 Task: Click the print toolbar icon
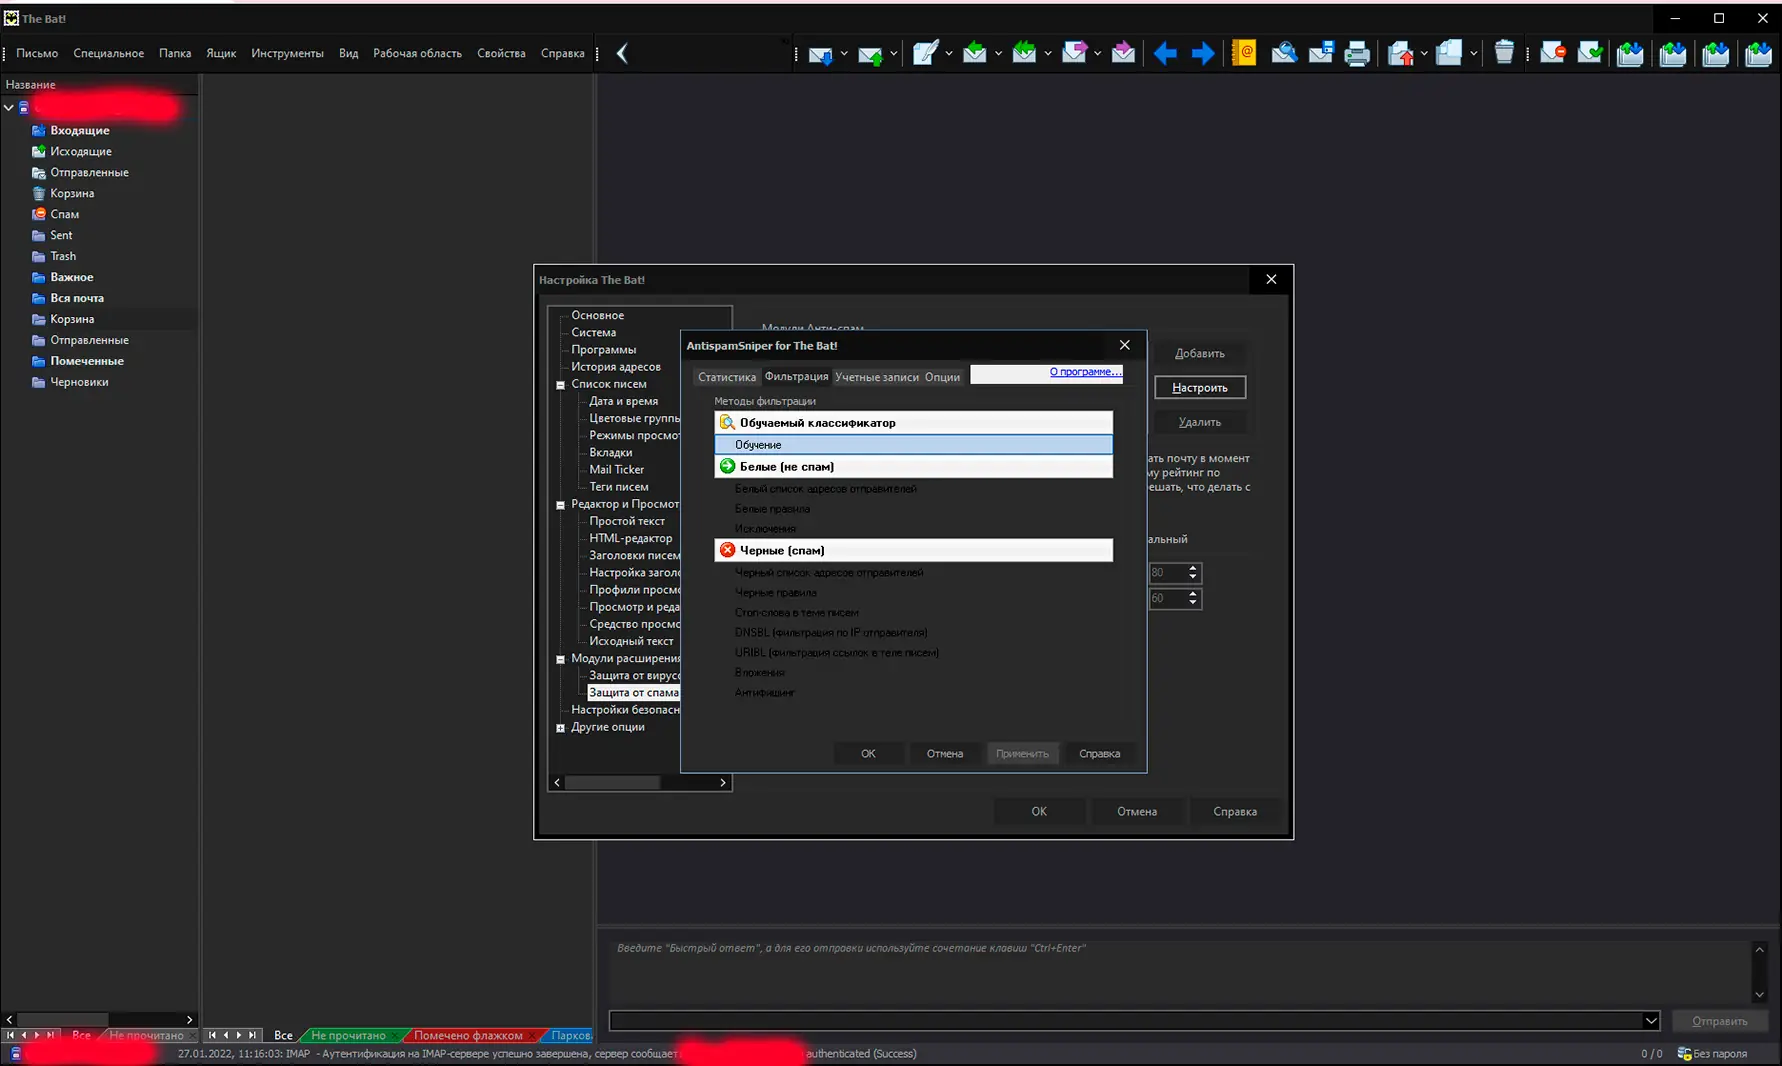click(x=1357, y=53)
